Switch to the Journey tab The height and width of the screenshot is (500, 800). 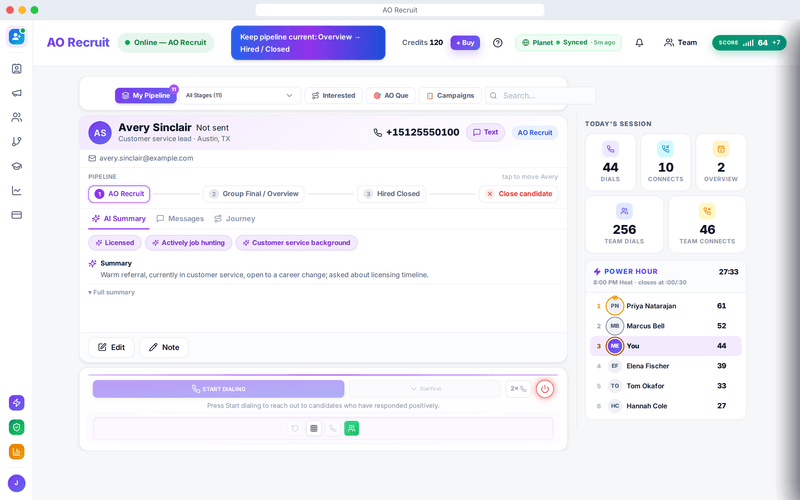235,218
